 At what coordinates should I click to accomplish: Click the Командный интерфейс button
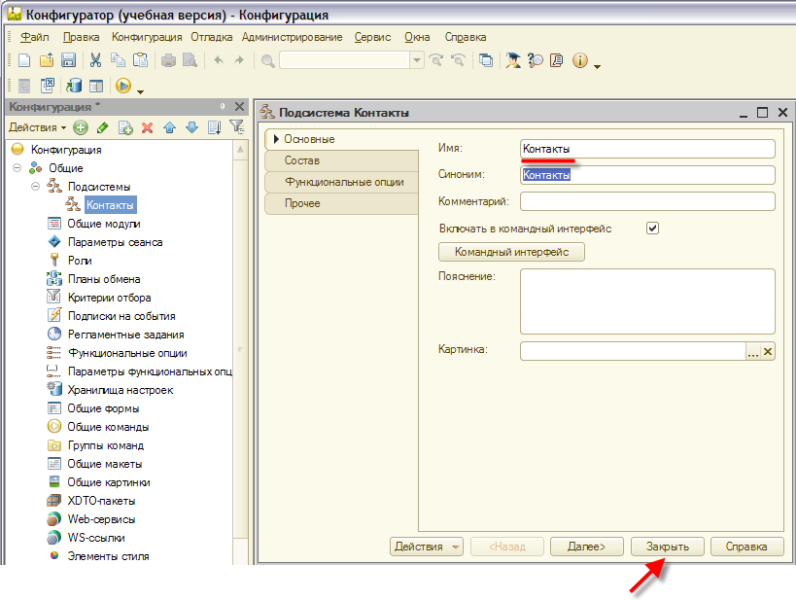pyautogui.click(x=511, y=252)
